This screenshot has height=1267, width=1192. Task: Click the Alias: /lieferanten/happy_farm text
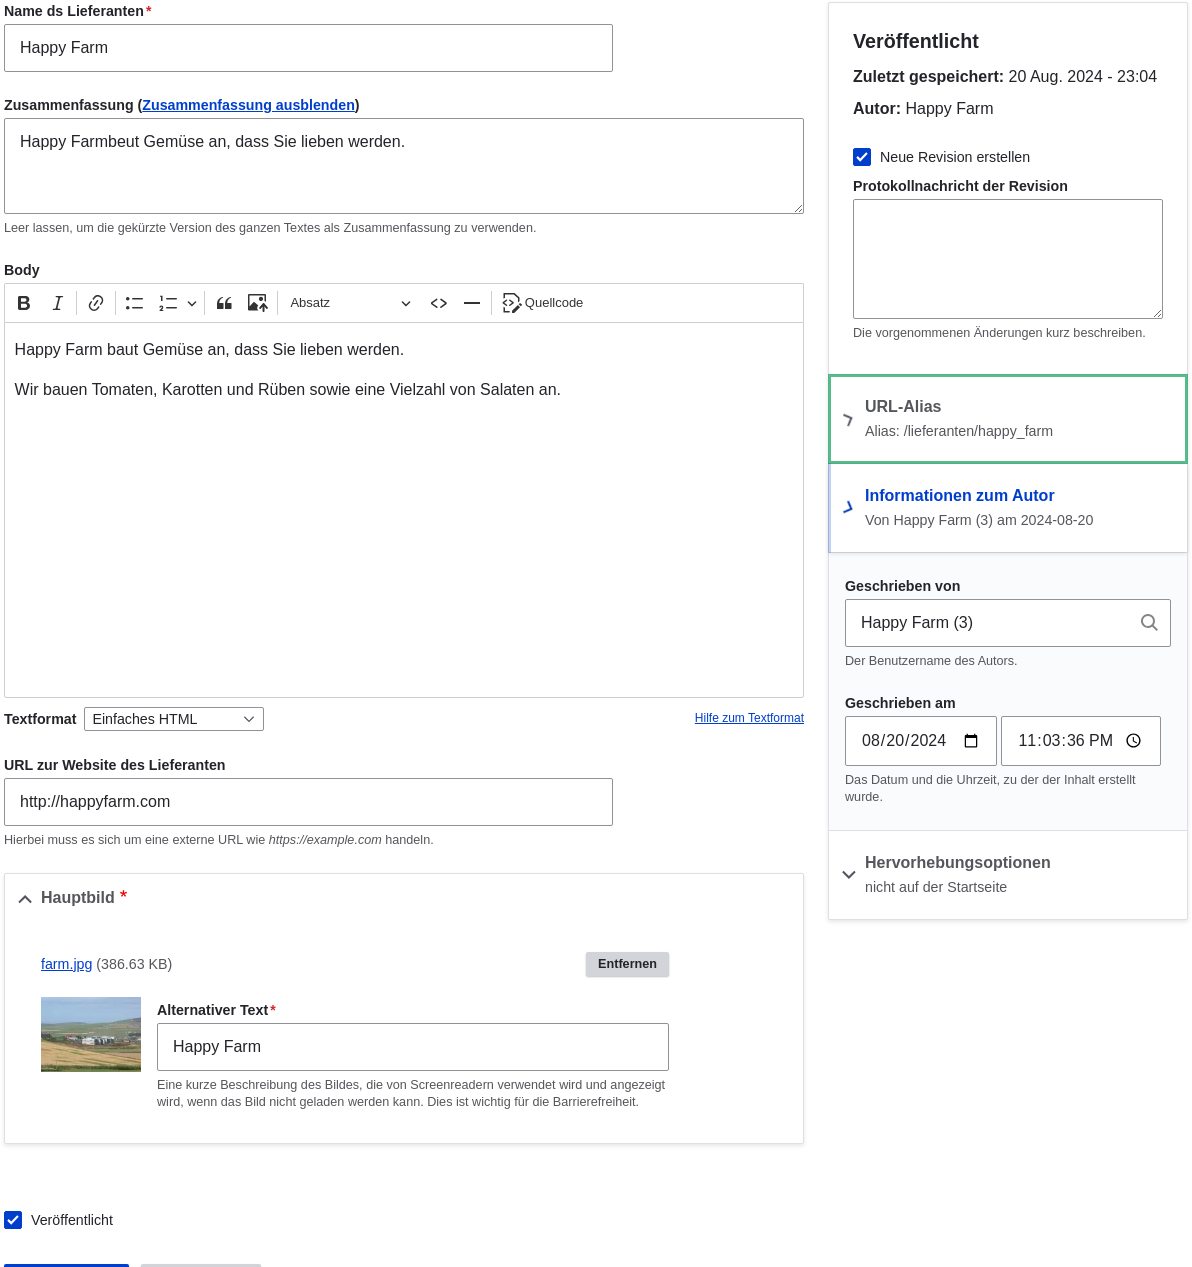click(959, 431)
